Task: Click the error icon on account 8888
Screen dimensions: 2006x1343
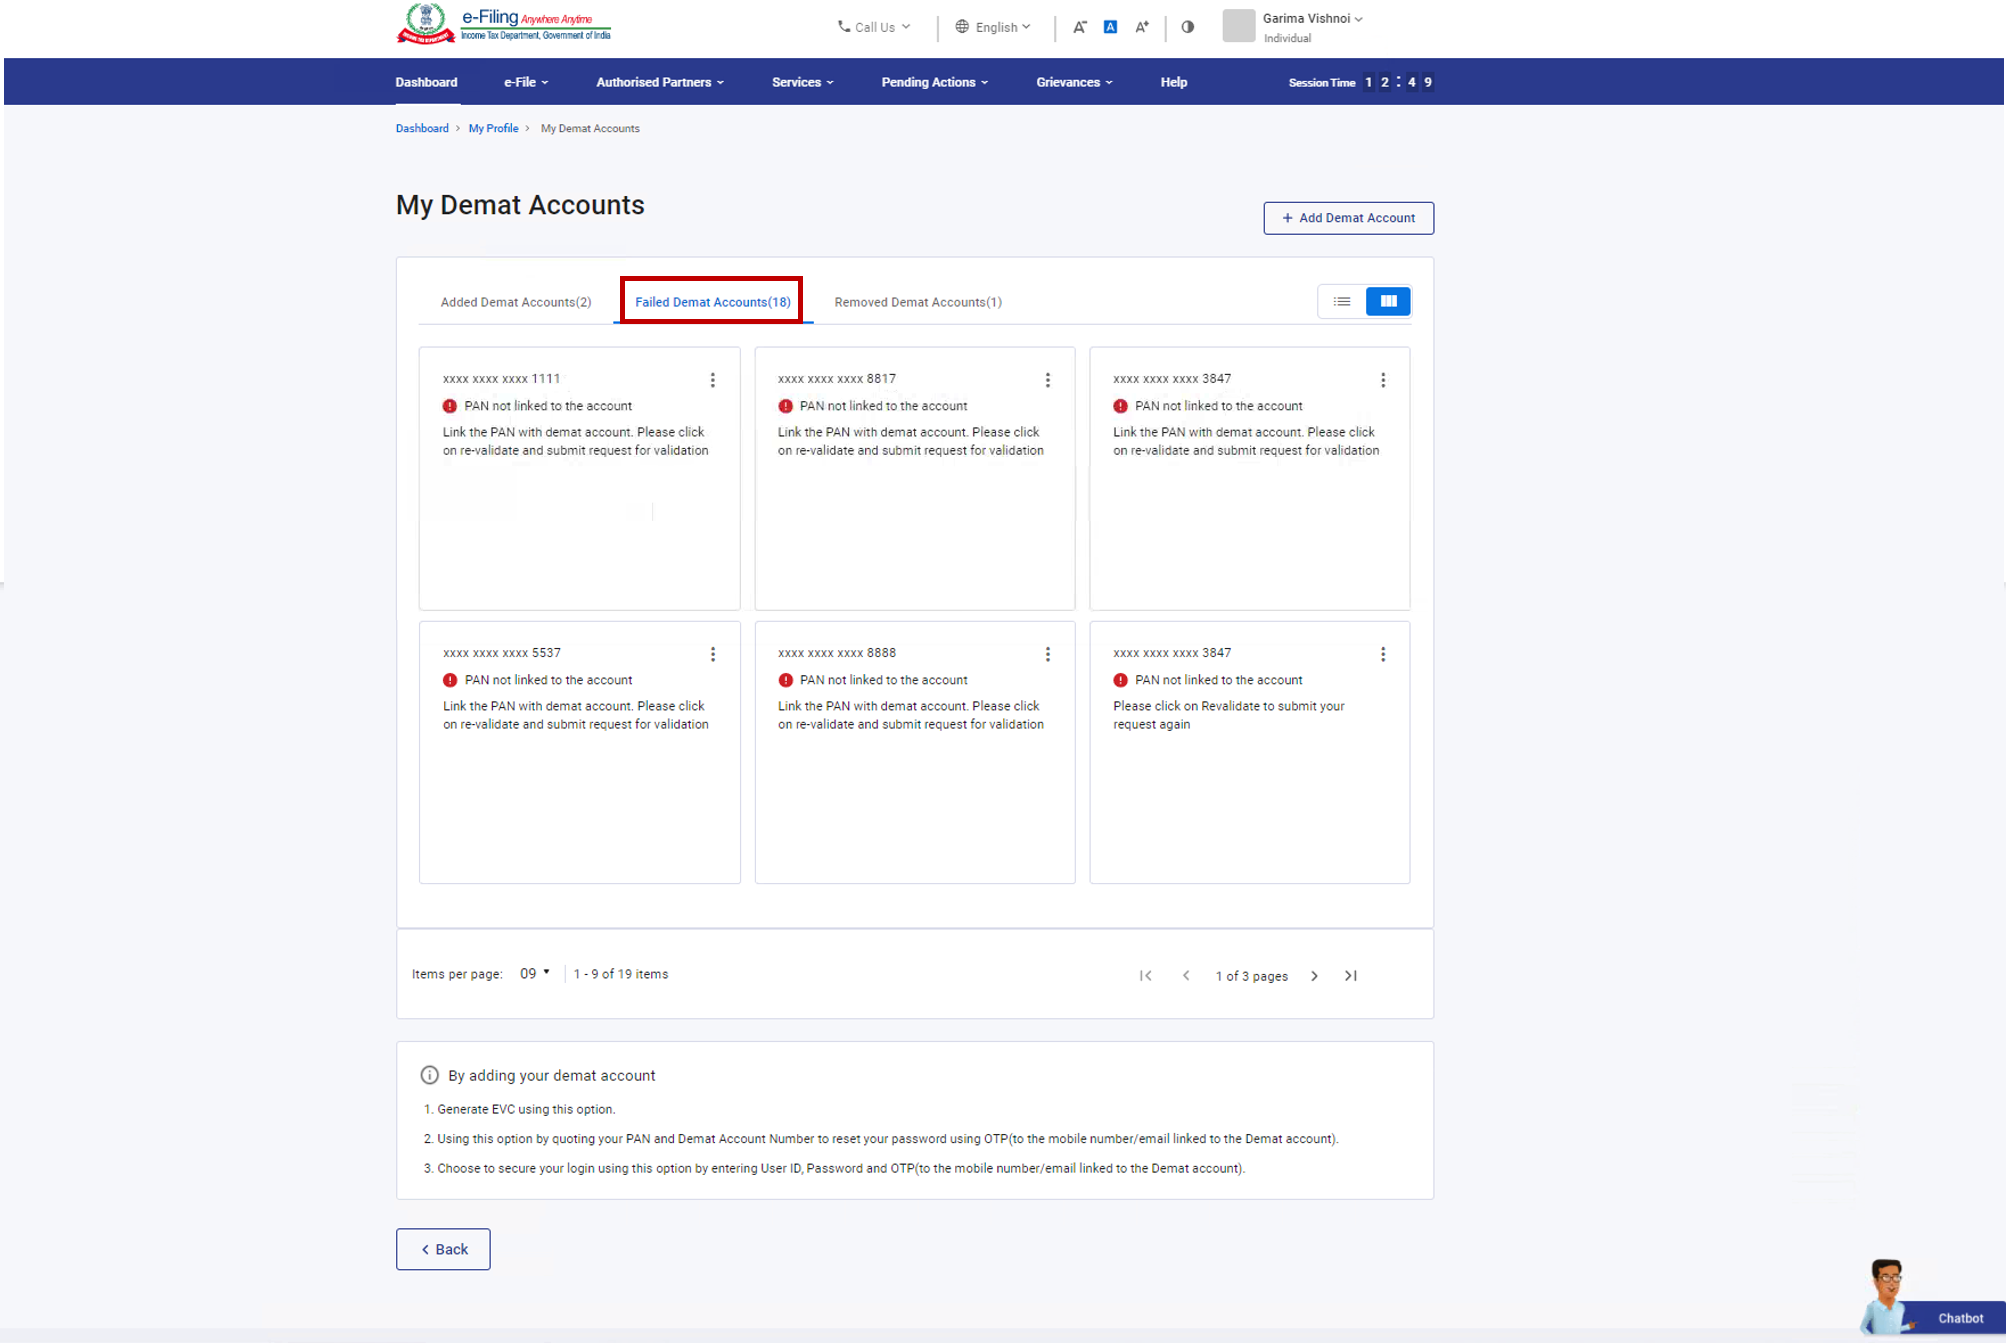Action: (x=785, y=679)
